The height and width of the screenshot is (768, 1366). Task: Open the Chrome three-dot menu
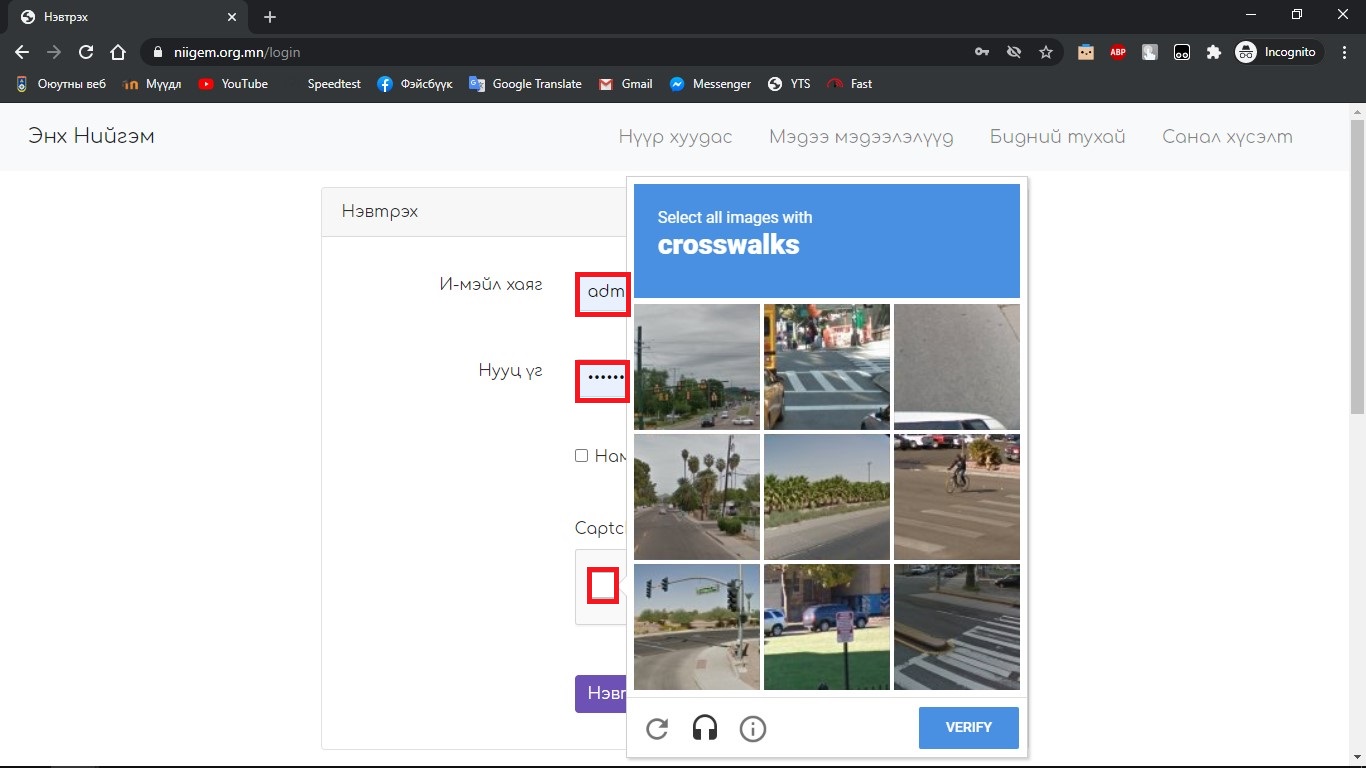tap(1344, 52)
